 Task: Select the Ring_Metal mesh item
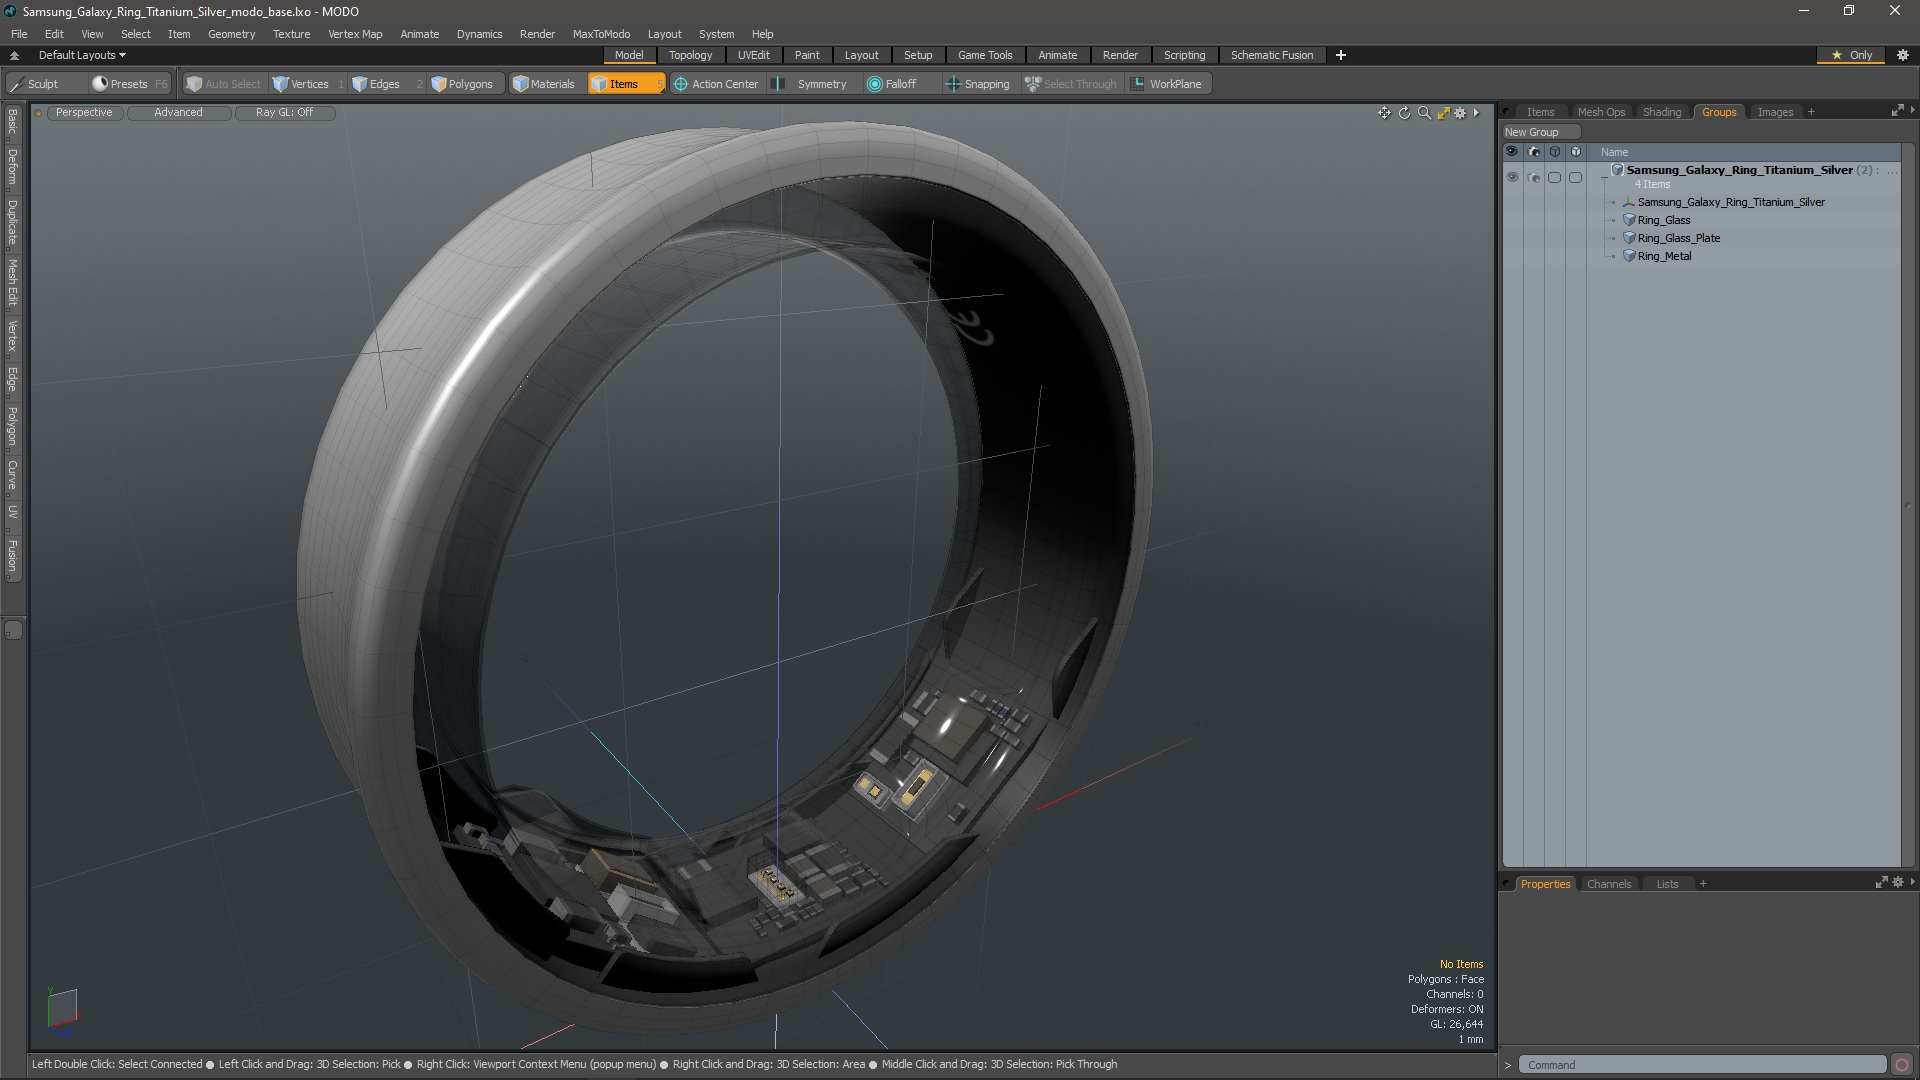click(1664, 256)
